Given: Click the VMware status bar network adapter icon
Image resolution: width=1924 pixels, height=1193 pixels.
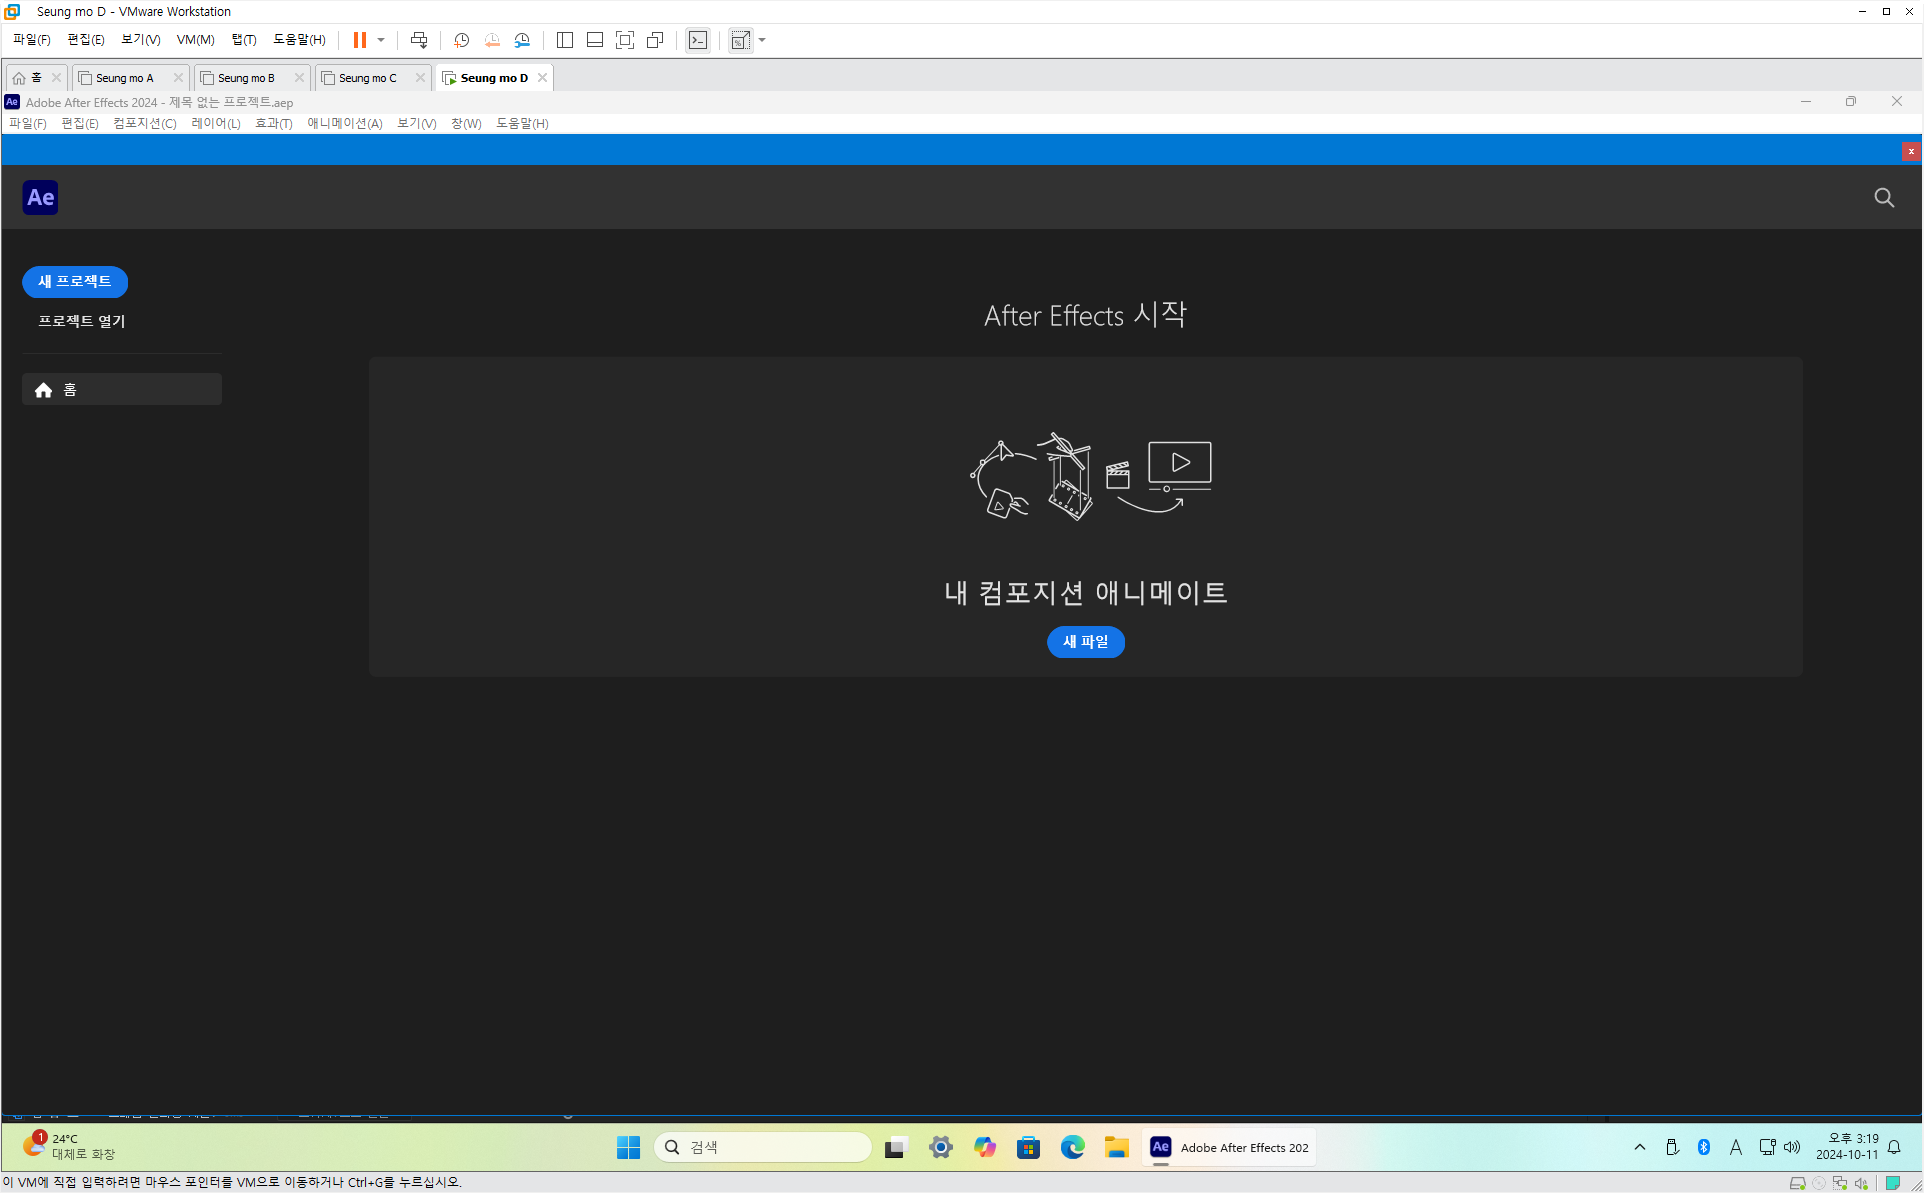Looking at the screenshot, I should 1840,1183.
